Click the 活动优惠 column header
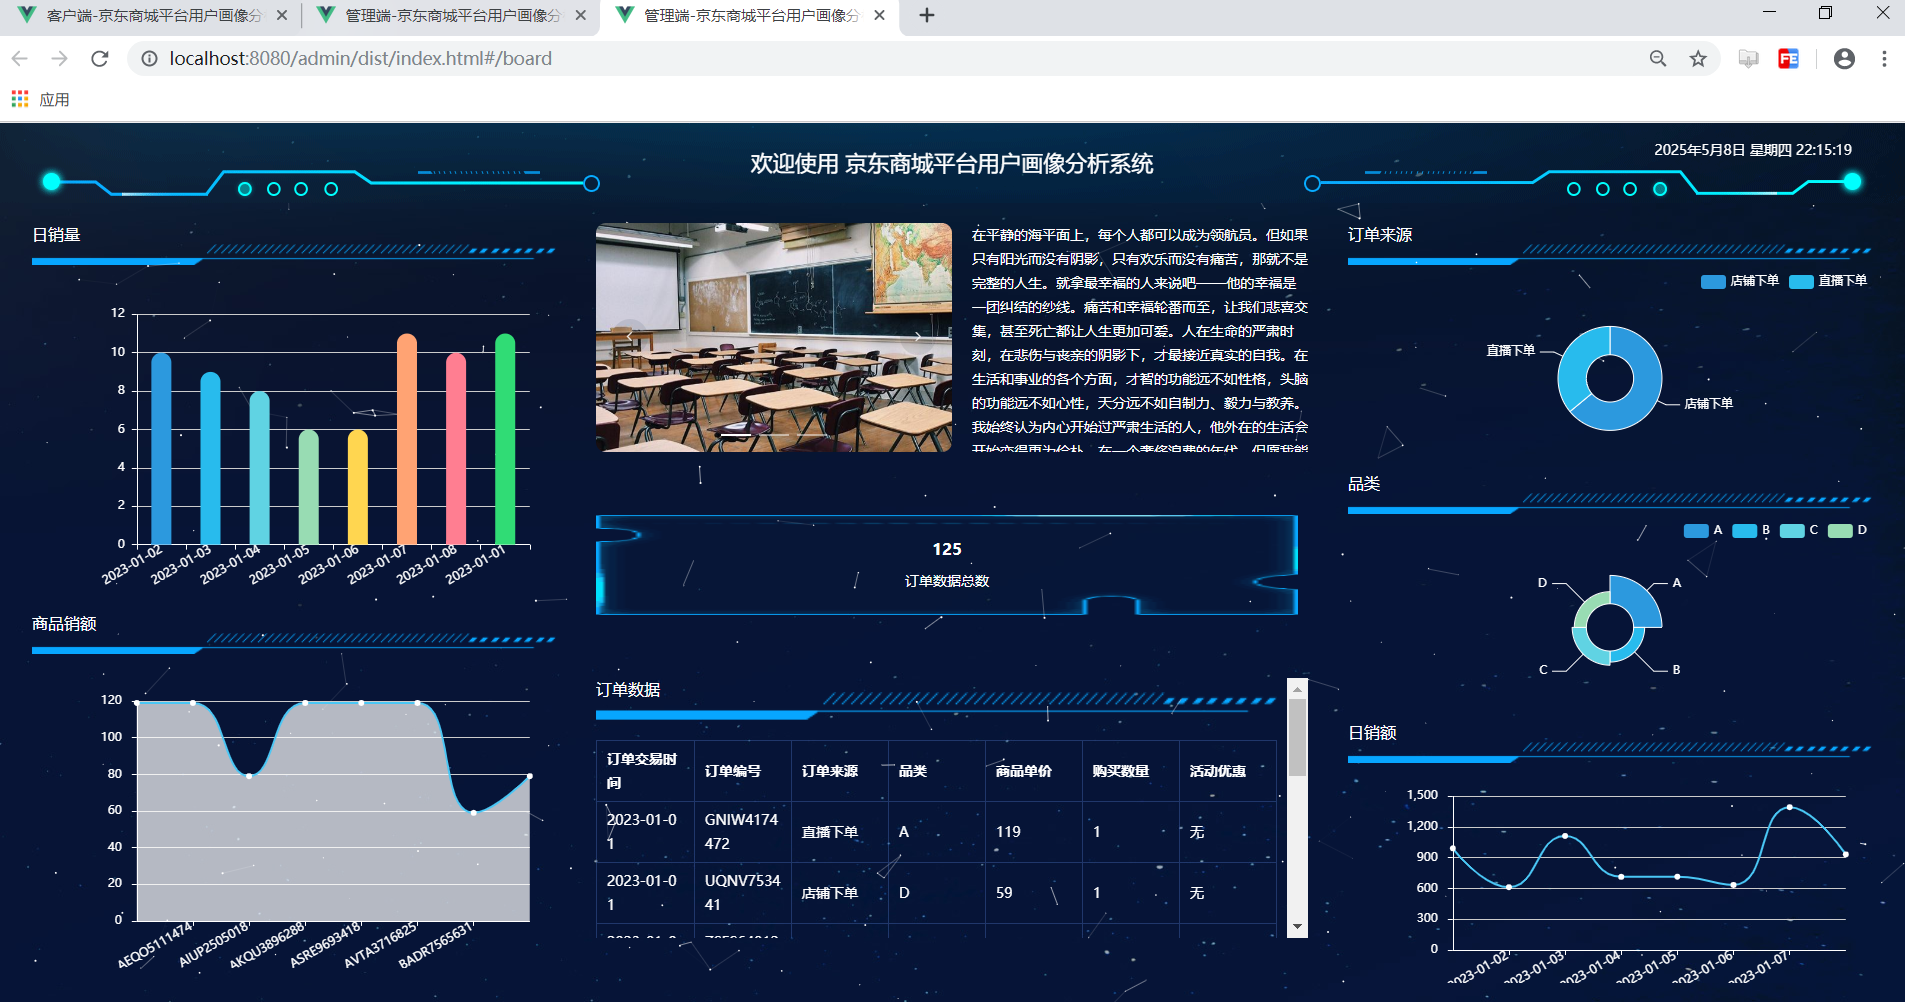 [1227, 771]
